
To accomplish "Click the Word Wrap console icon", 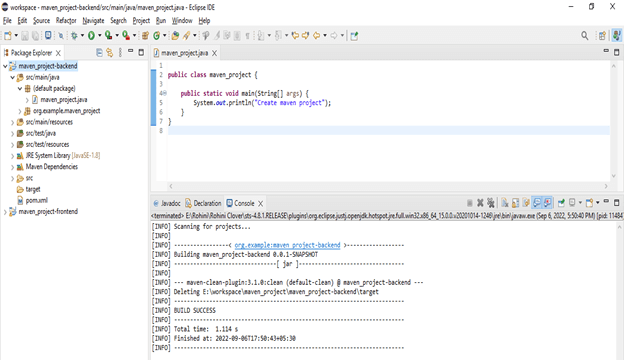I will click(x=526, y=203).
